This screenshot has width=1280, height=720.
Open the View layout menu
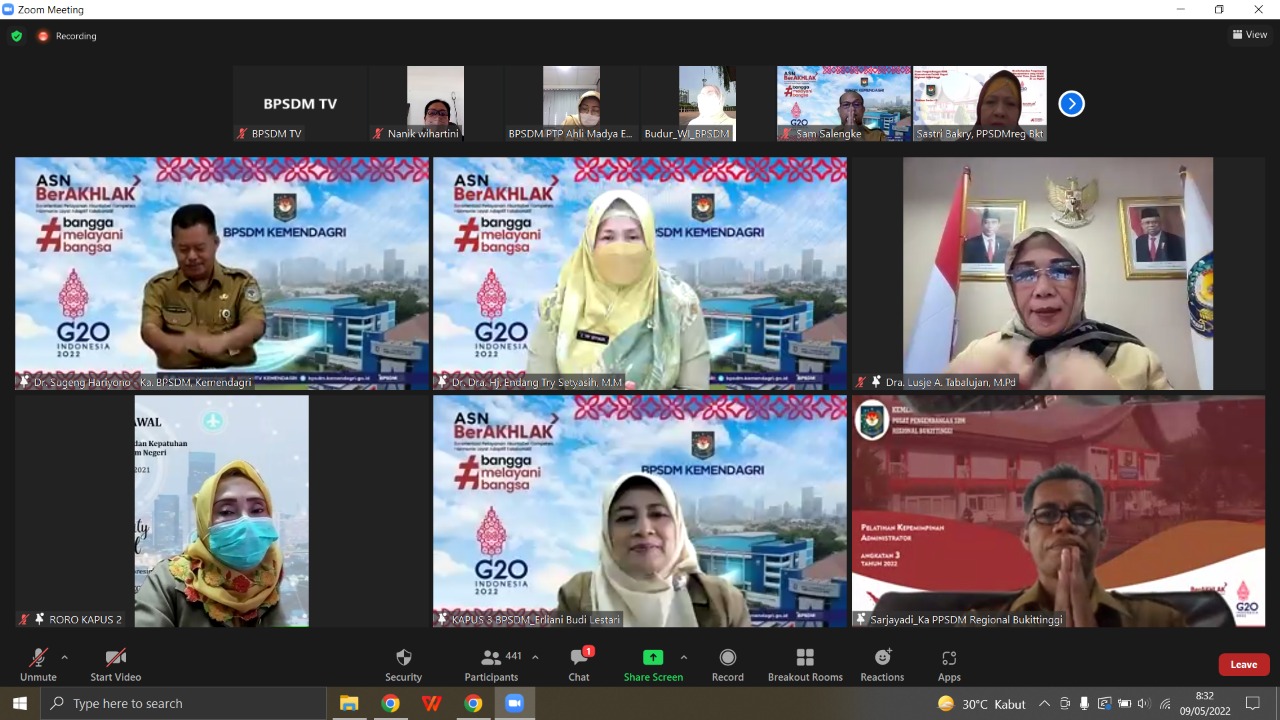[1250, 35]
